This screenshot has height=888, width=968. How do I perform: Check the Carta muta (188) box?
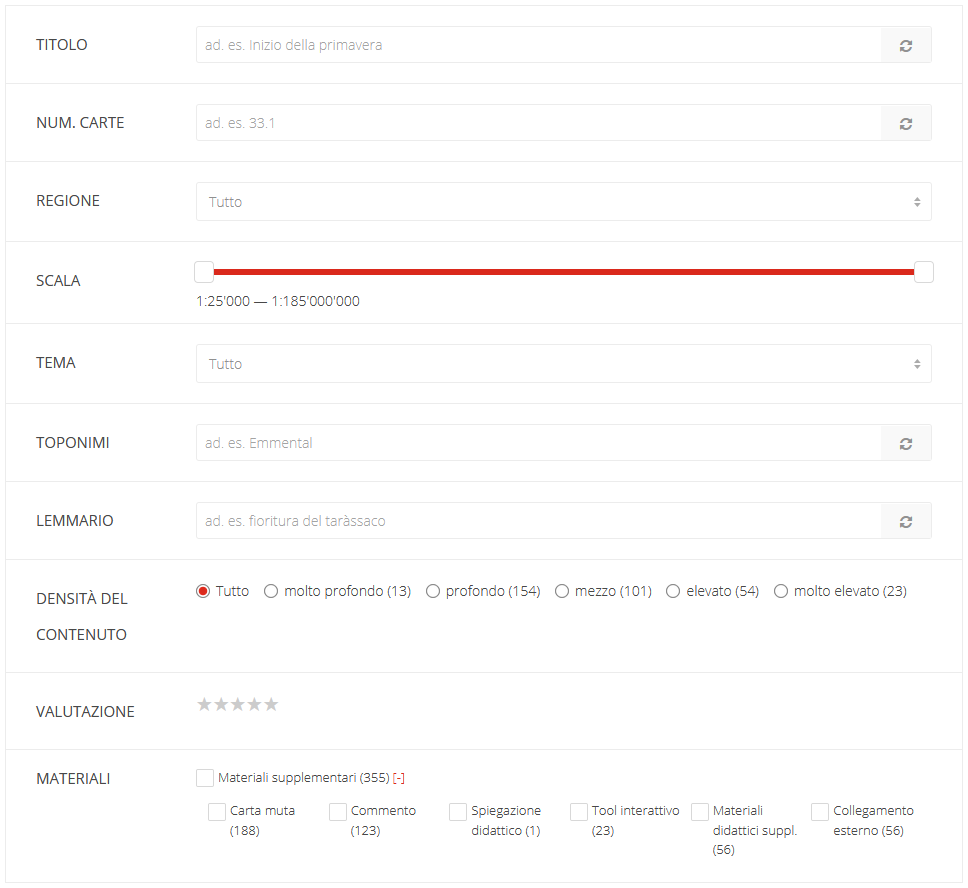pos(217,811)
